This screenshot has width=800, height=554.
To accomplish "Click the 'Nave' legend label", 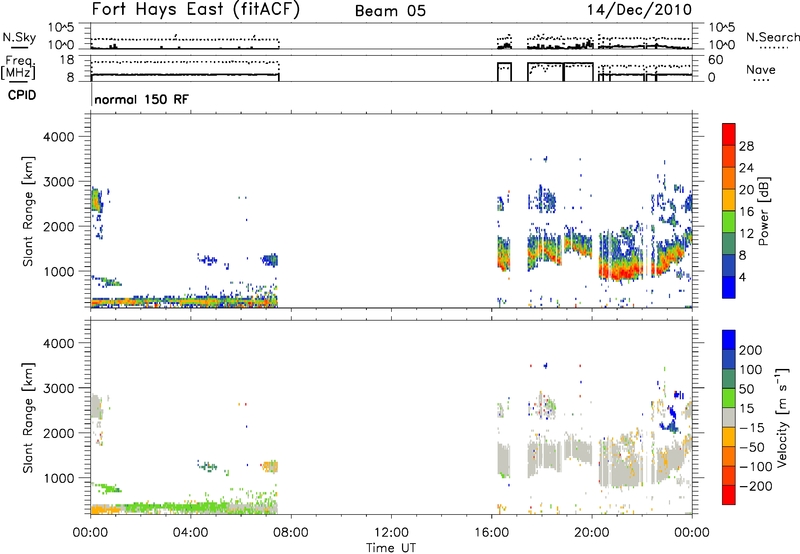I will 760,69.
